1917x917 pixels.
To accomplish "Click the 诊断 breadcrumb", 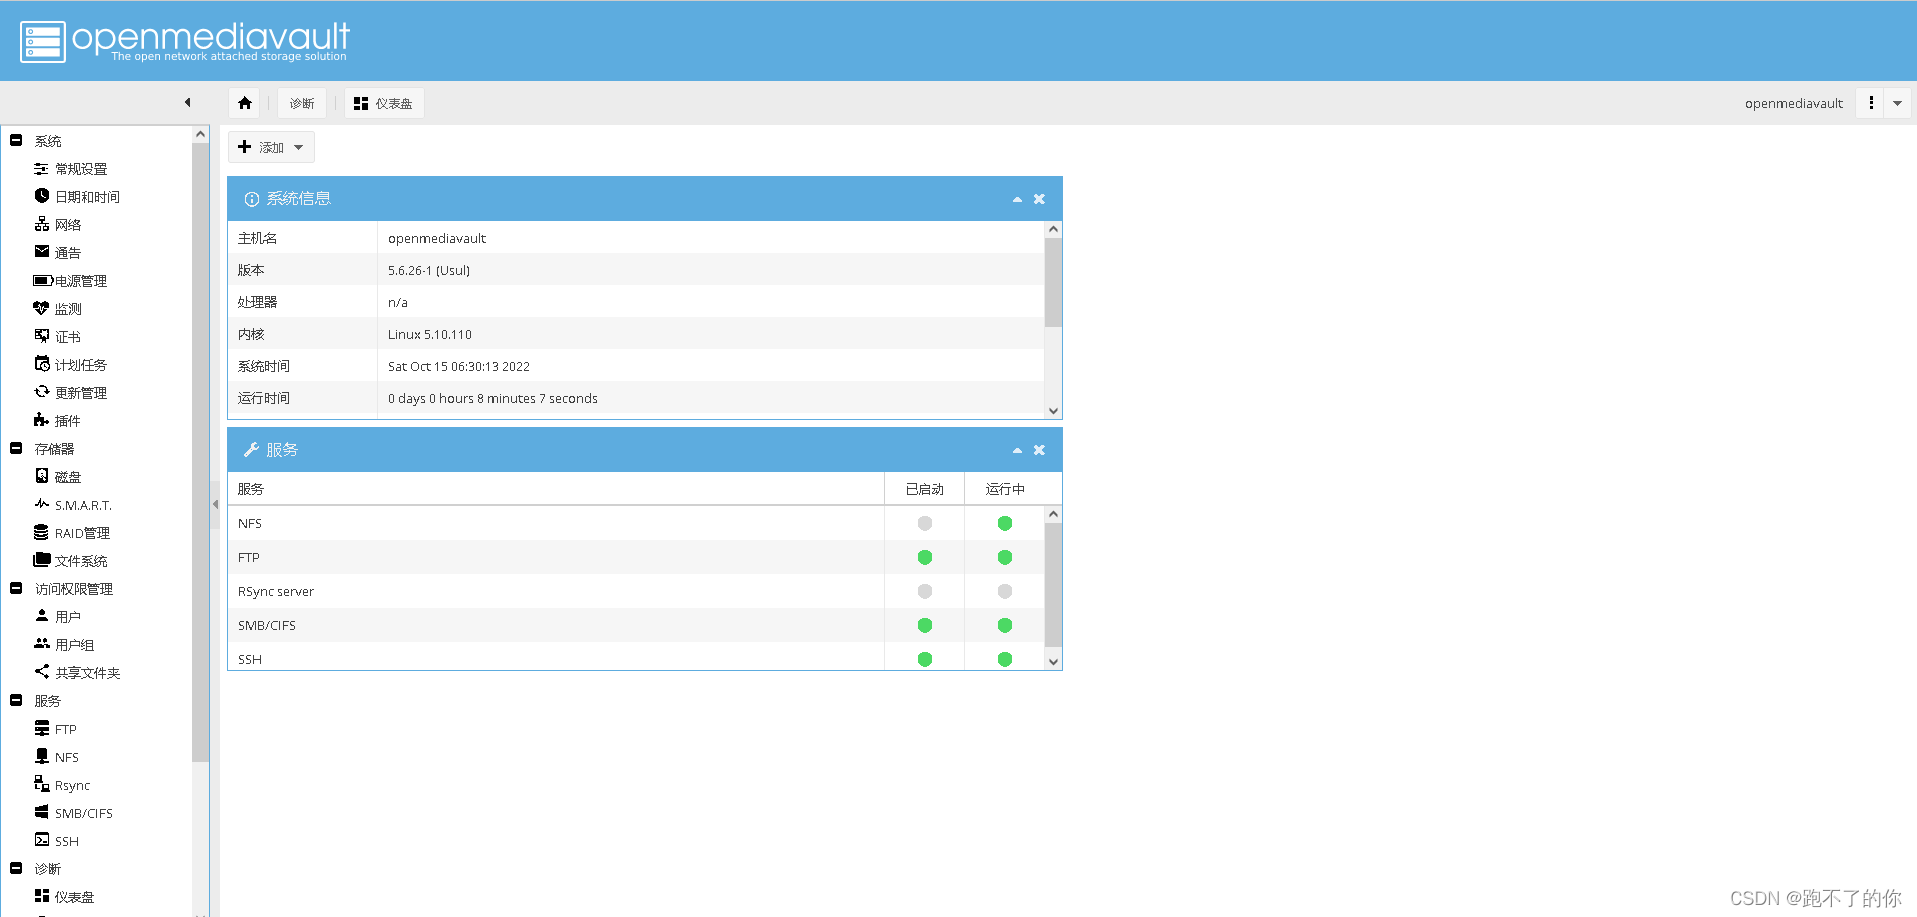I will pyautogui.click(x=302, y=103).
